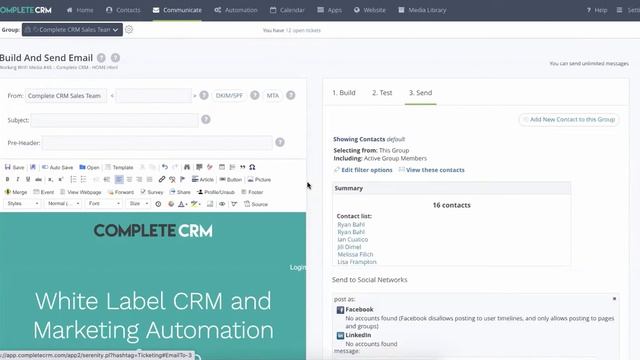Insert a numbered list
The height and width of the screenshot is (360, 640).
tap(73, 180)
